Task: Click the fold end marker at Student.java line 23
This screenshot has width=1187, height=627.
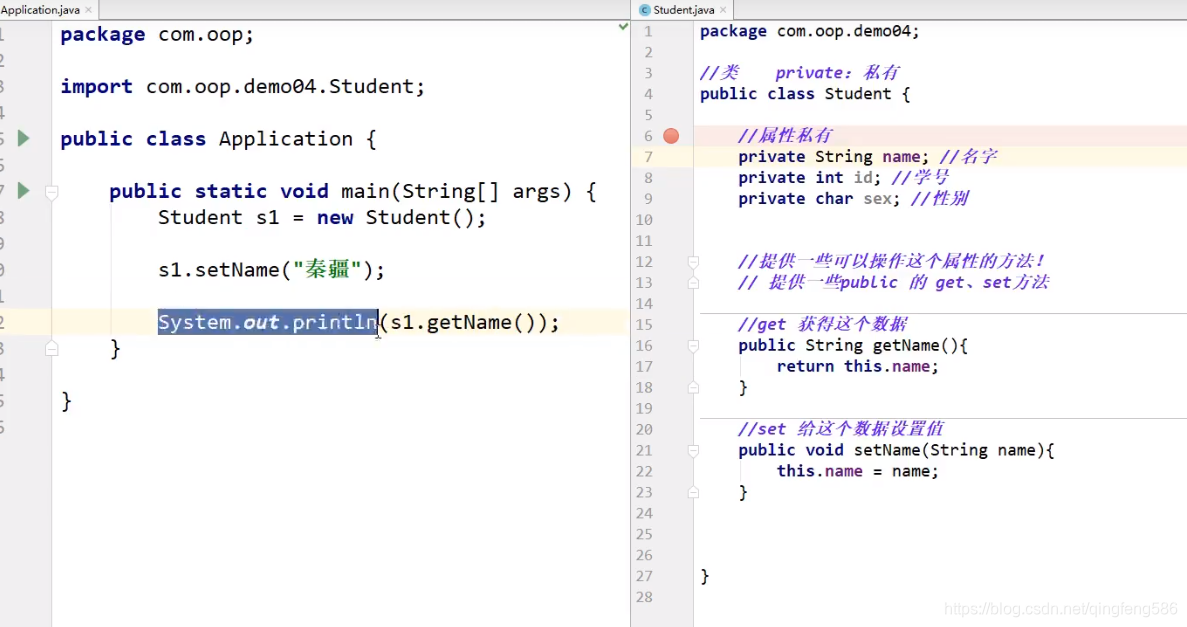Action: 693,492
